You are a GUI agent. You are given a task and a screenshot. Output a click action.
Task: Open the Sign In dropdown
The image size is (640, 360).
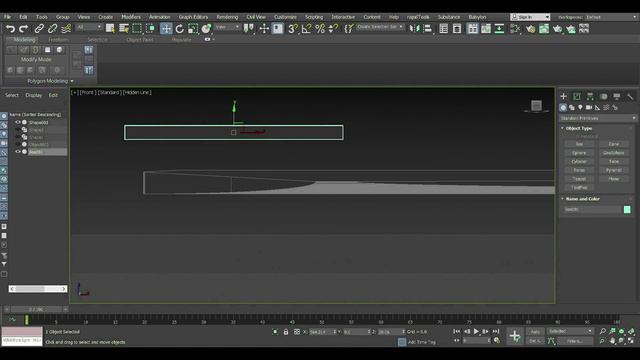coord(530,17)
